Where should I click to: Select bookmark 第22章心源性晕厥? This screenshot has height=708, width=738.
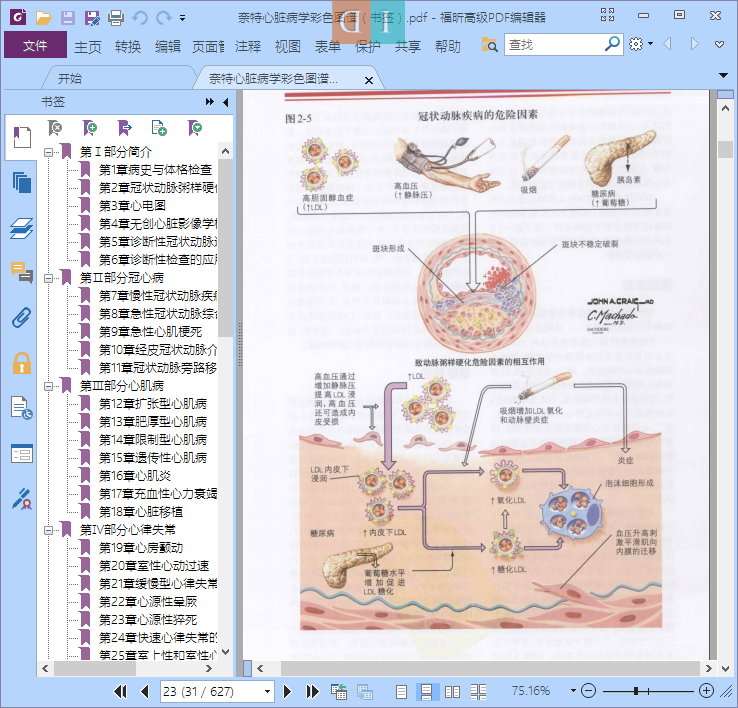(148, 602)
